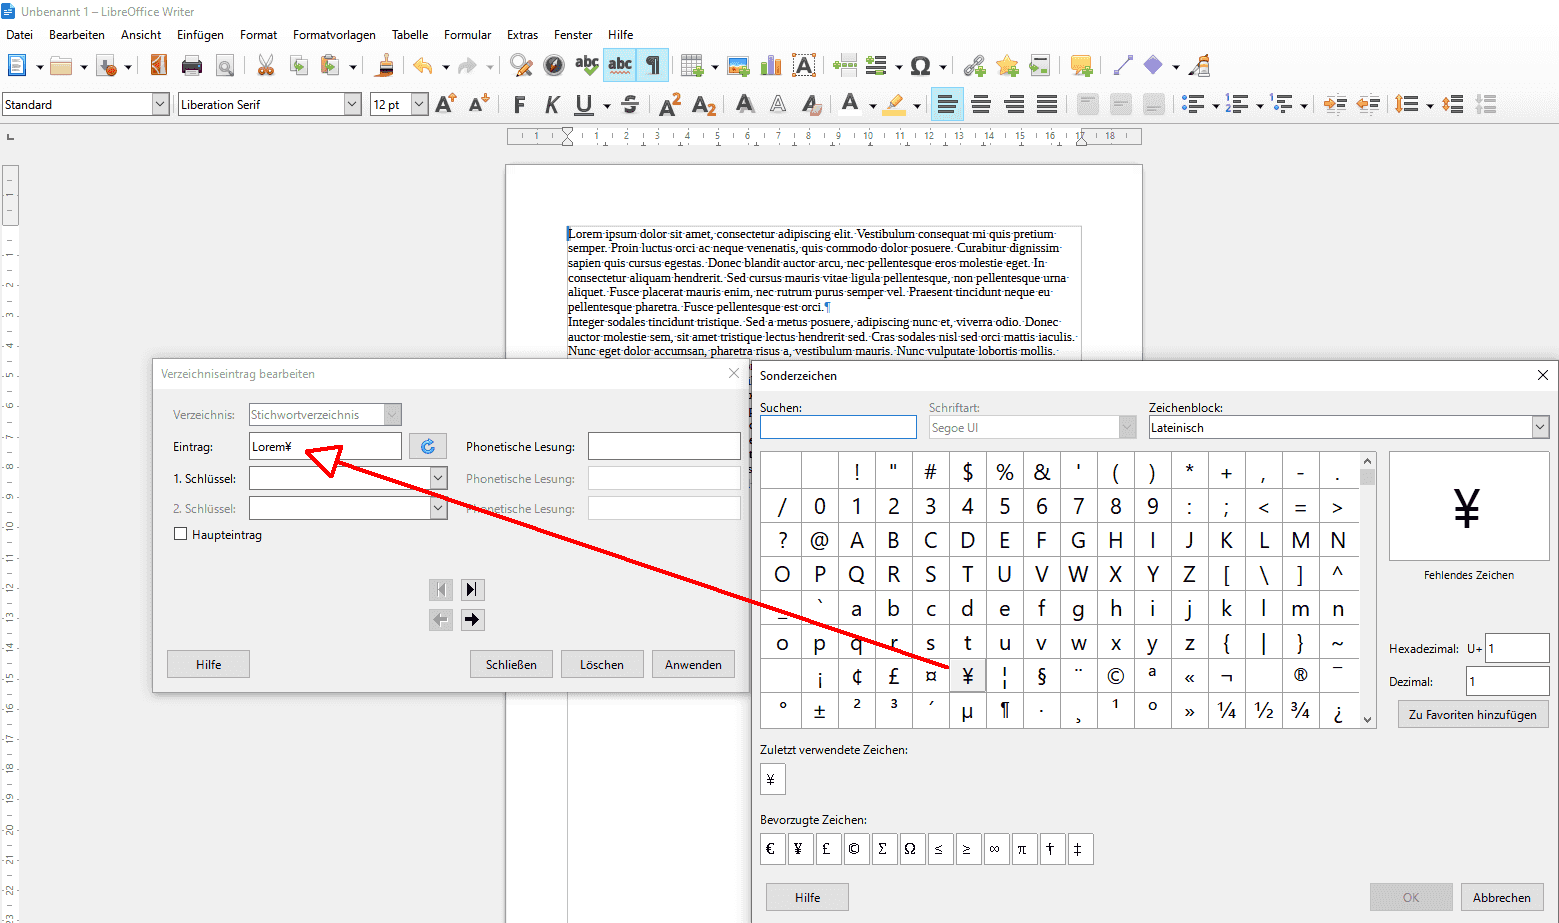Open the Formatvorlagen menu

[334, 35]
